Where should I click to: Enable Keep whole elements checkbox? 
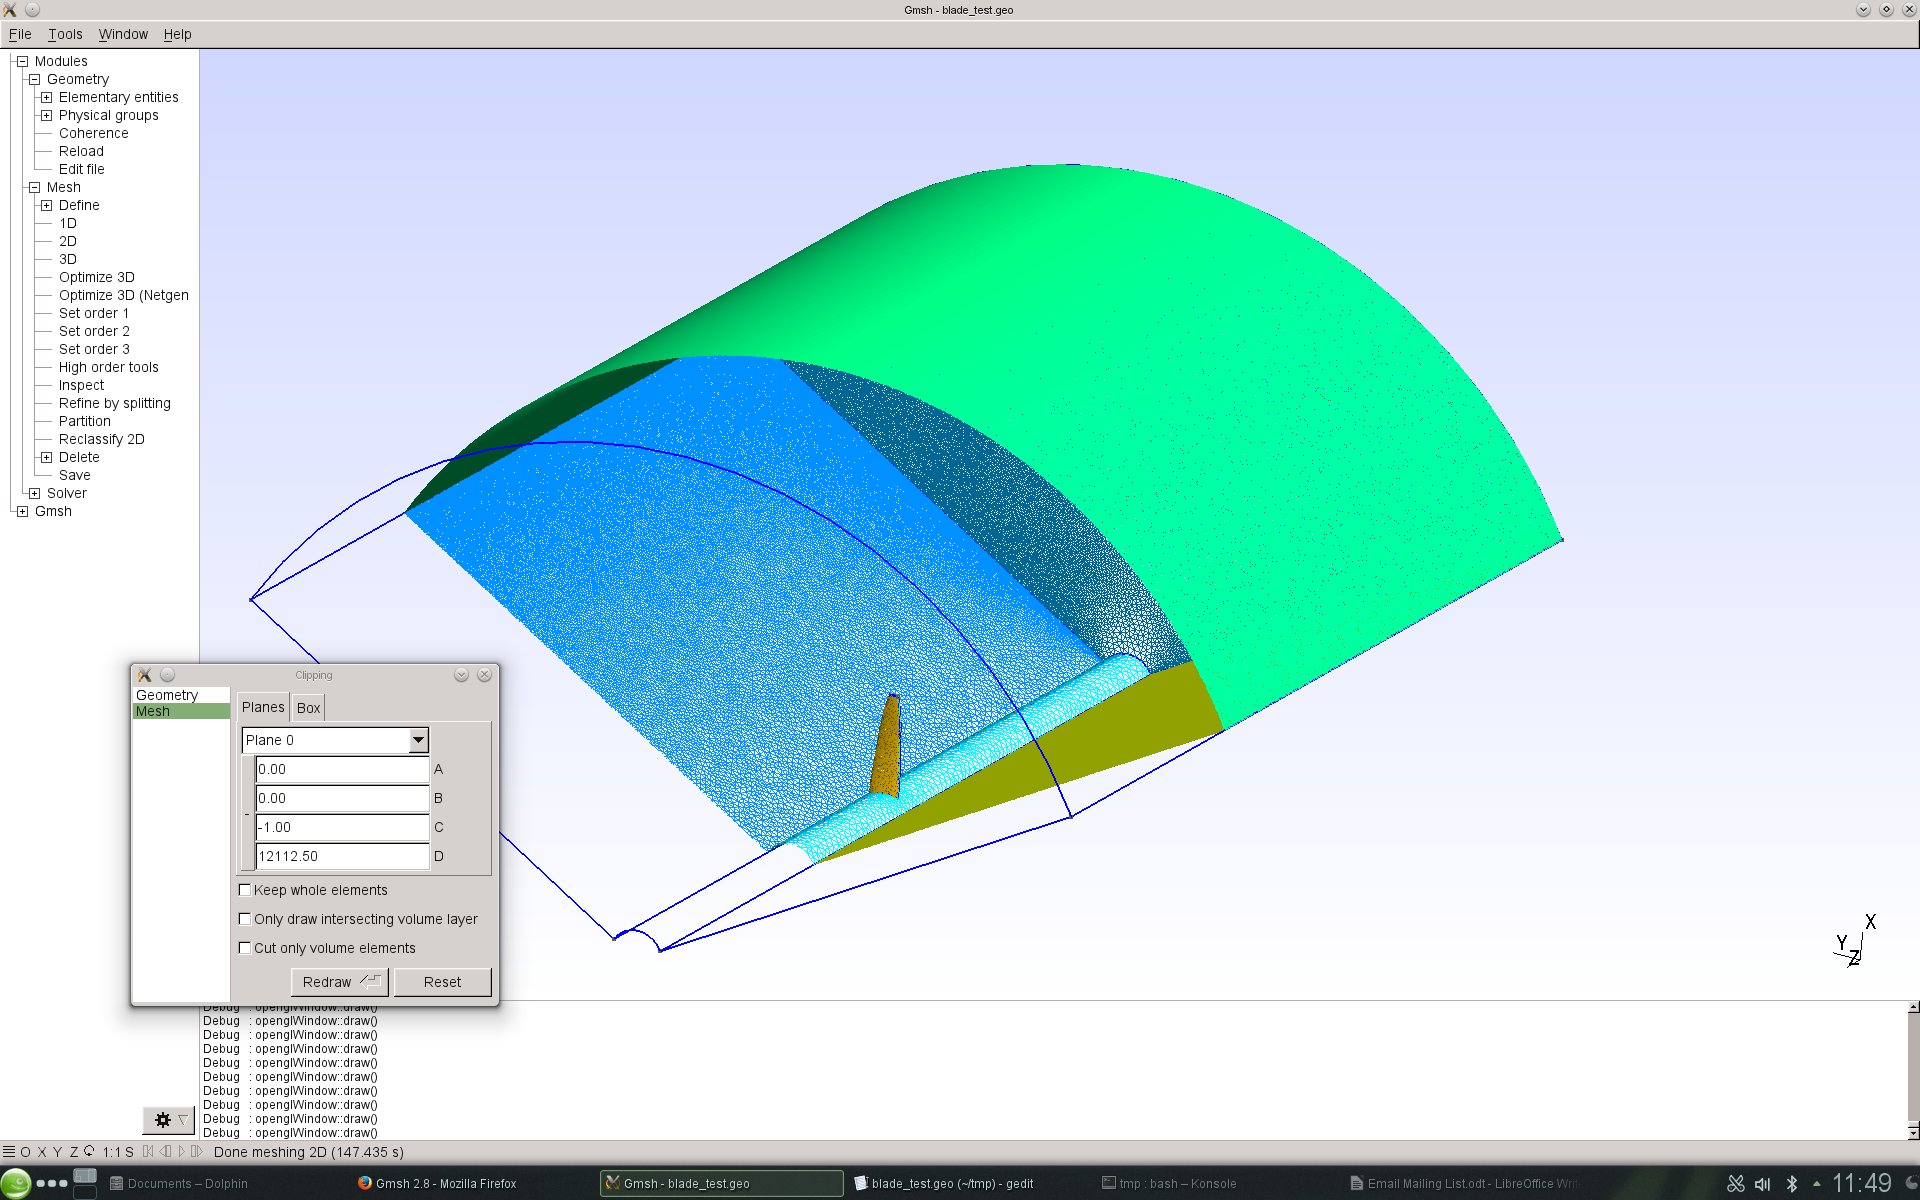coord(245,890)
